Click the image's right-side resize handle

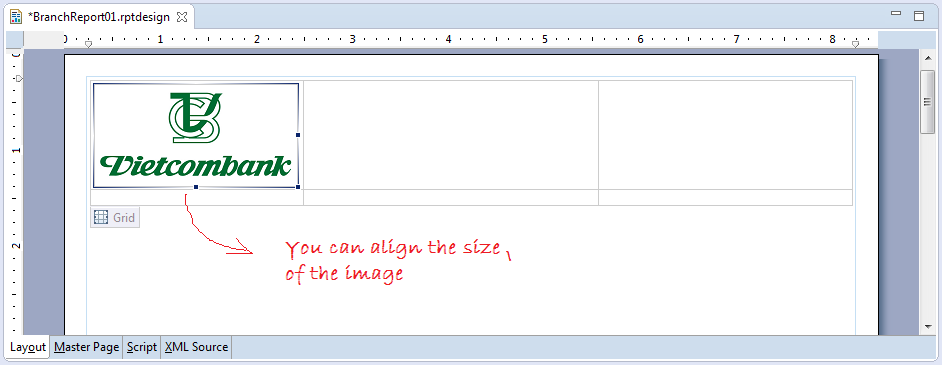(x=298, y=135)
